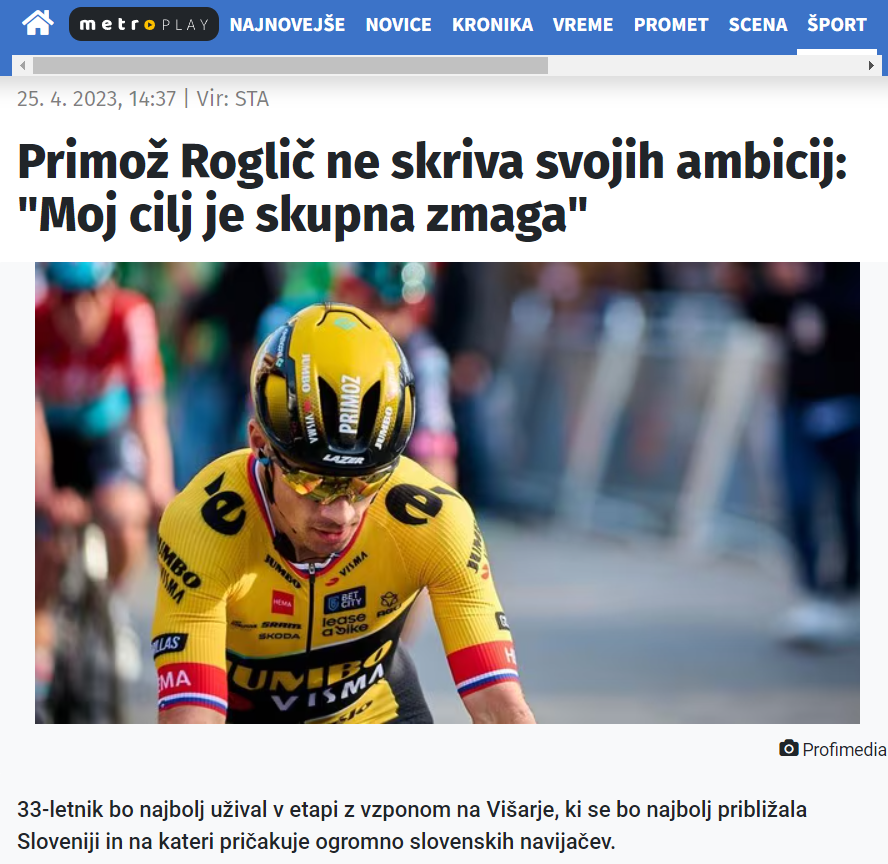Switch to the Scena section
Screen dimensions: 888x864
click(x=758, y=25)
